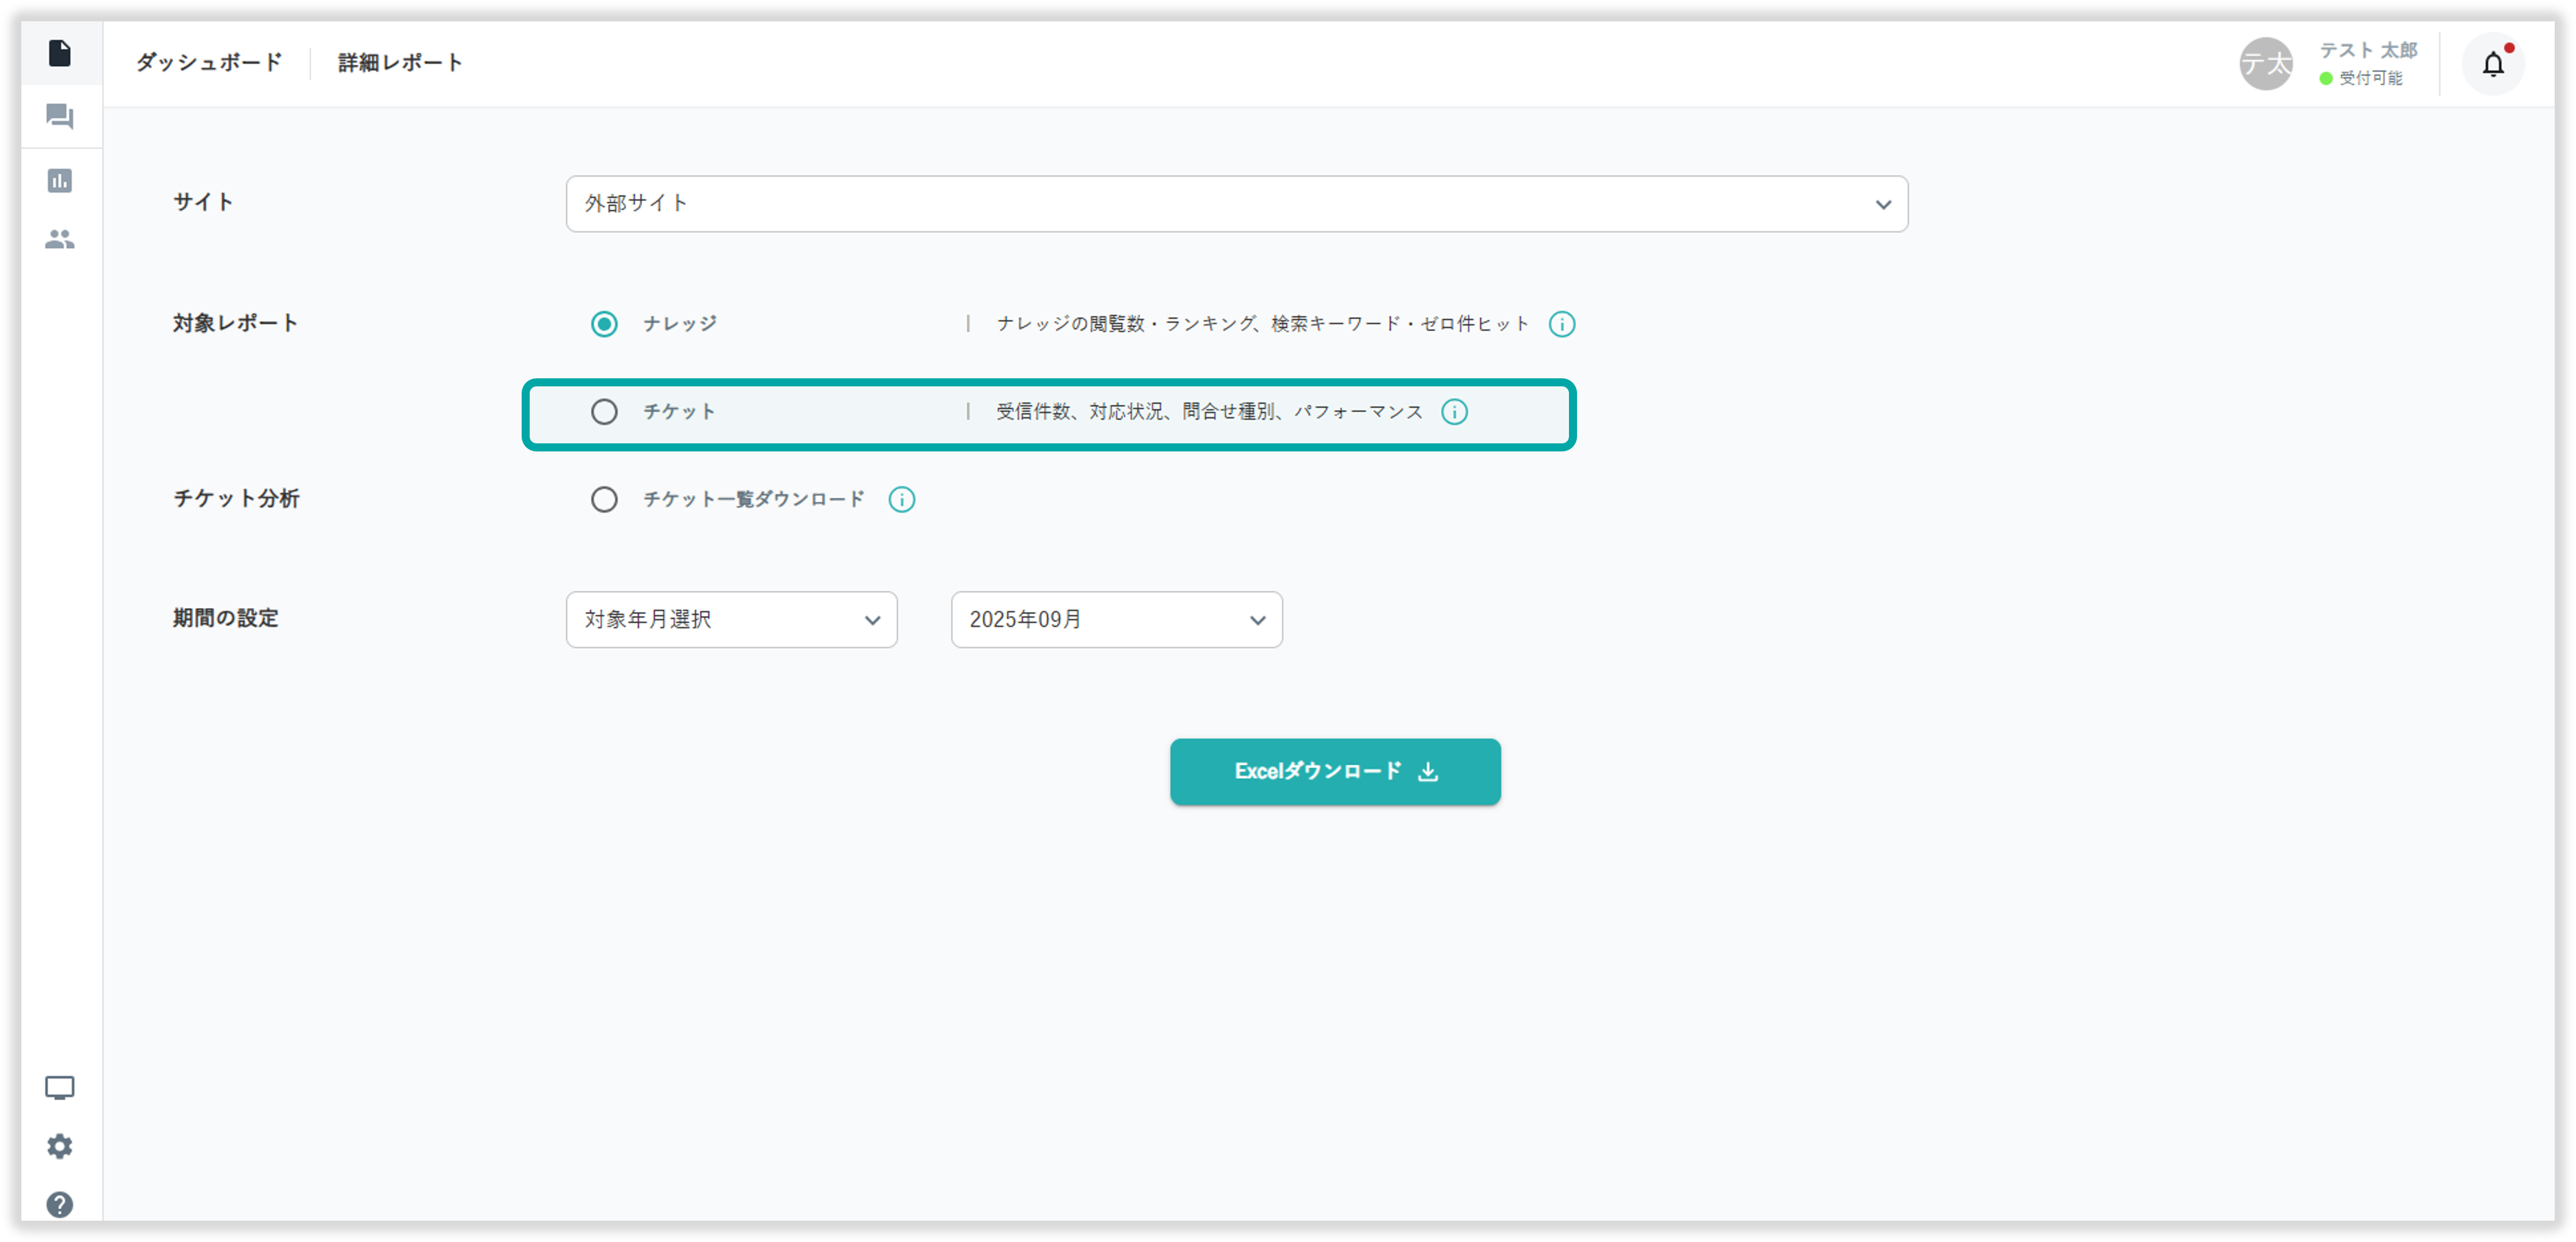The width and height of the screenshot is (2576, 1242).
Task: Expand the サイト dropdown showing 外部サイト
Action: pos(1236,204)
